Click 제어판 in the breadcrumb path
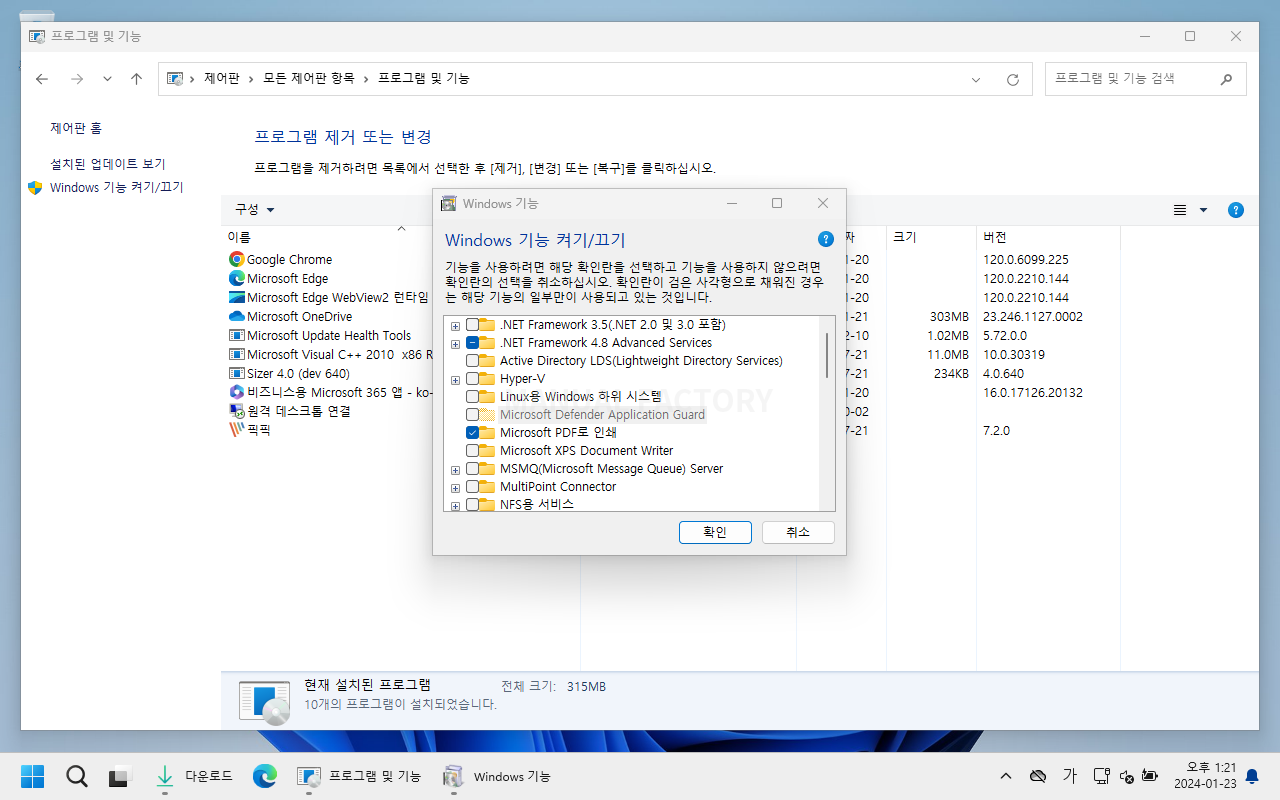The image size is (1280, 800). point(221,78)
